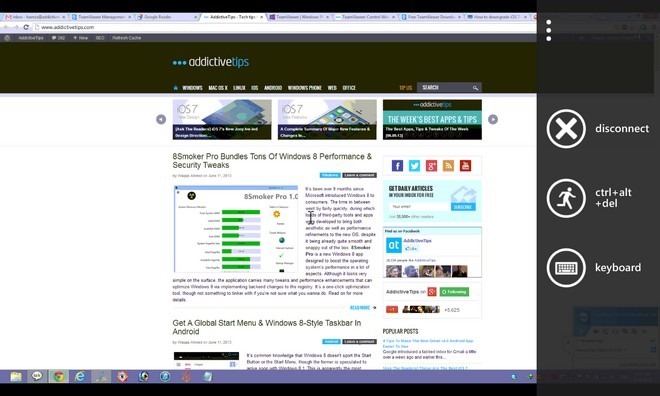Open the on-screen keyboard icon

[x=566, y=268]
